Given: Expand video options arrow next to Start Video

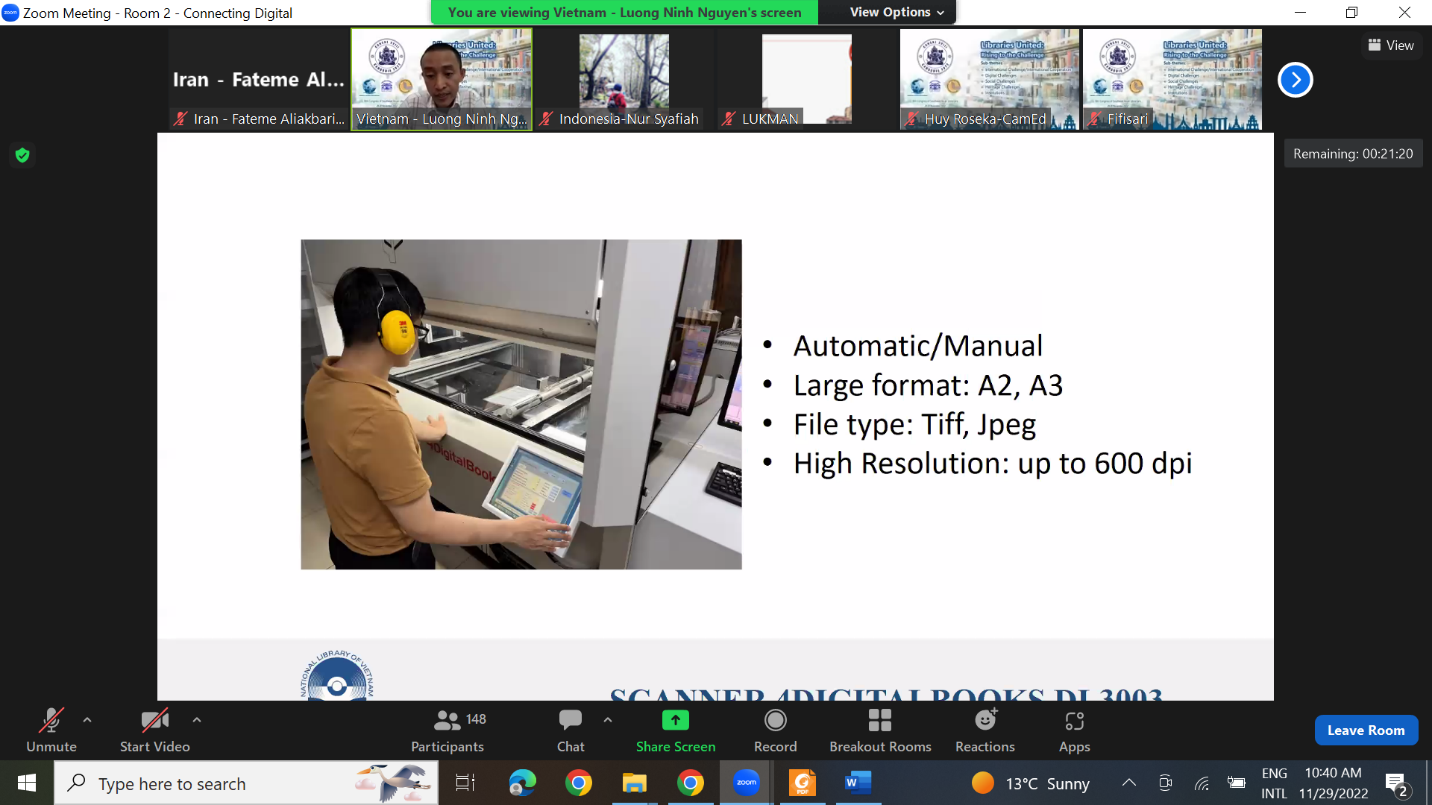Looking at the screenshot, I should point(196,719).
